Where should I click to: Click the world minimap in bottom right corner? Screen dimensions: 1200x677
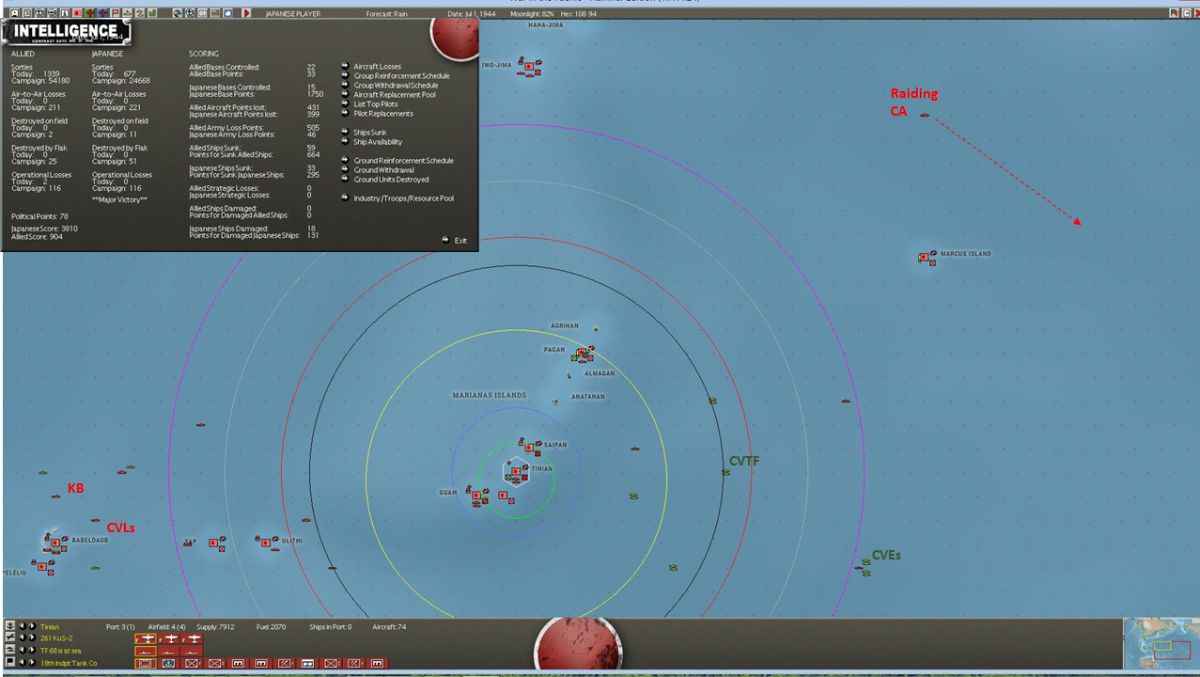[x=1162, y=645]
